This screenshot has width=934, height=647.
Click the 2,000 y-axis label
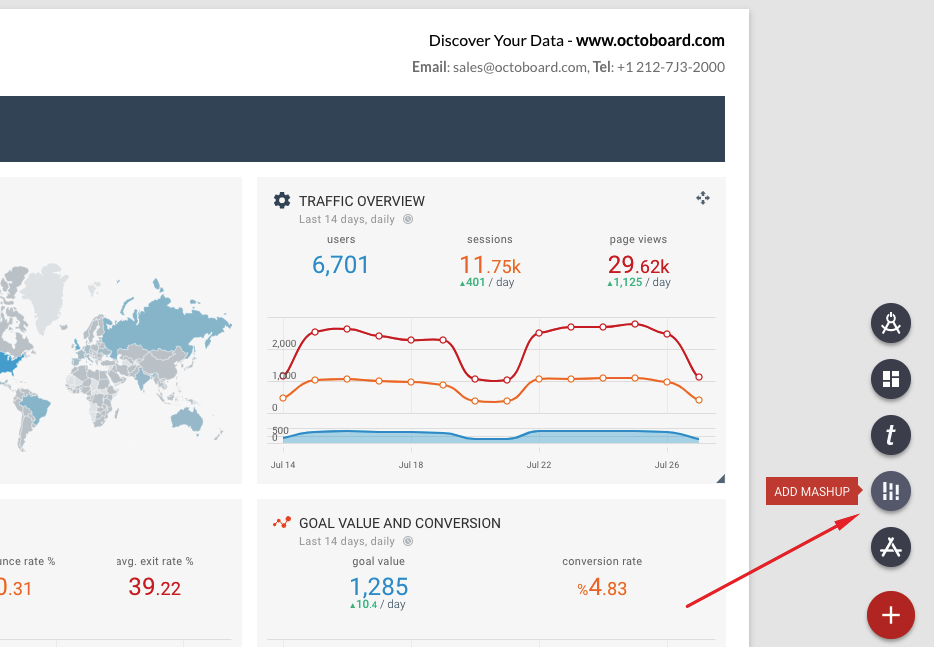[x=284, y=344]
